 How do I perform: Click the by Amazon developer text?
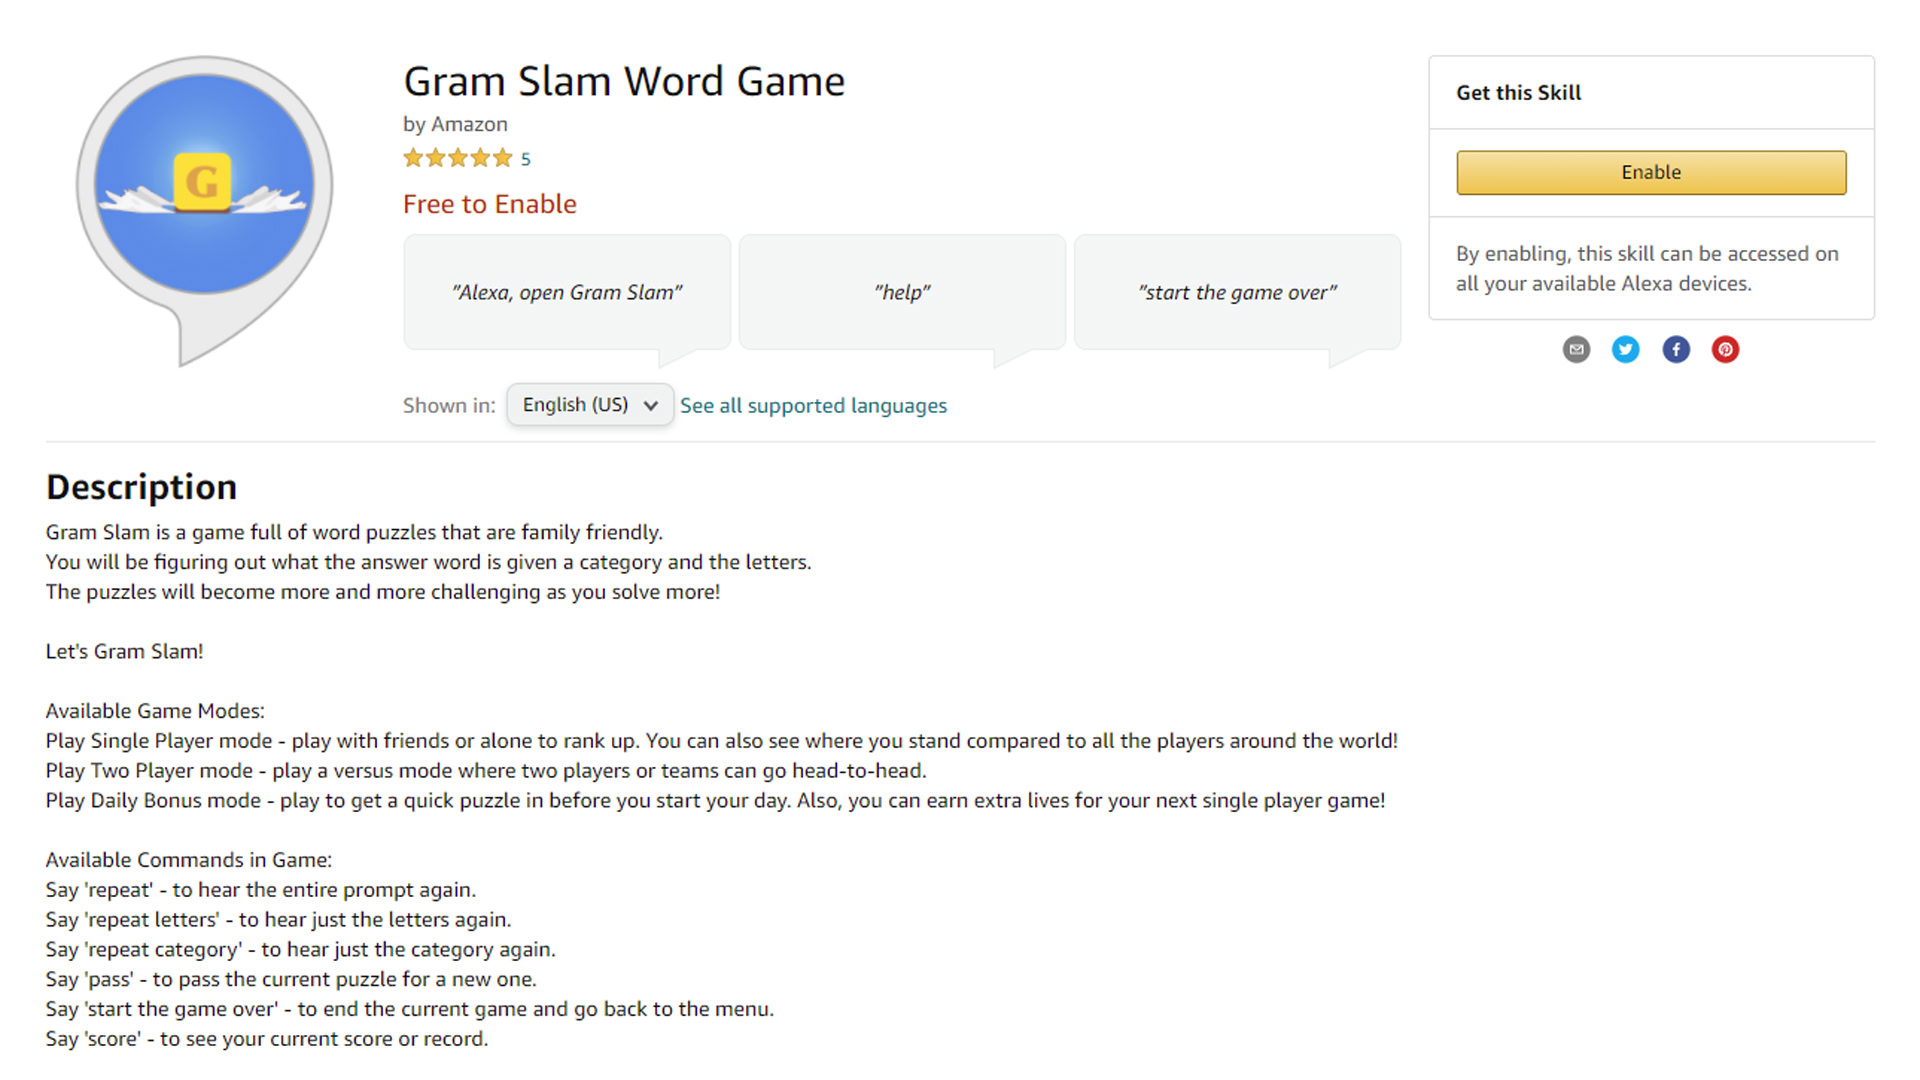click(455, 124)
